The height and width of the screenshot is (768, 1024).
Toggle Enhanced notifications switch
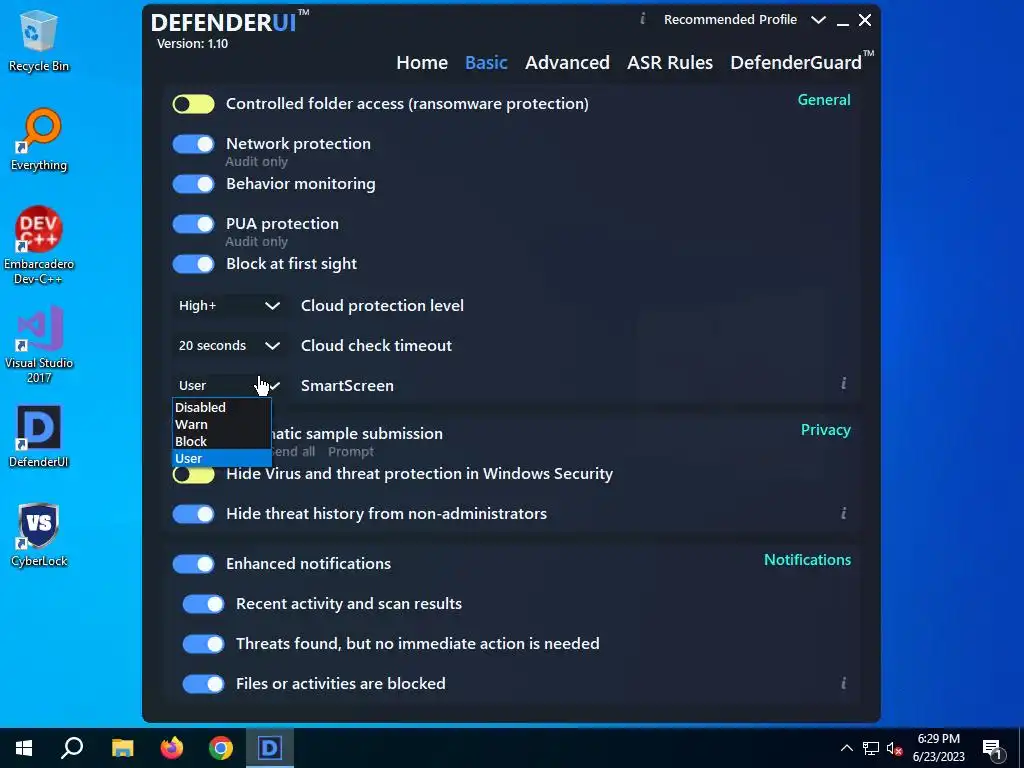coord(193,564)
